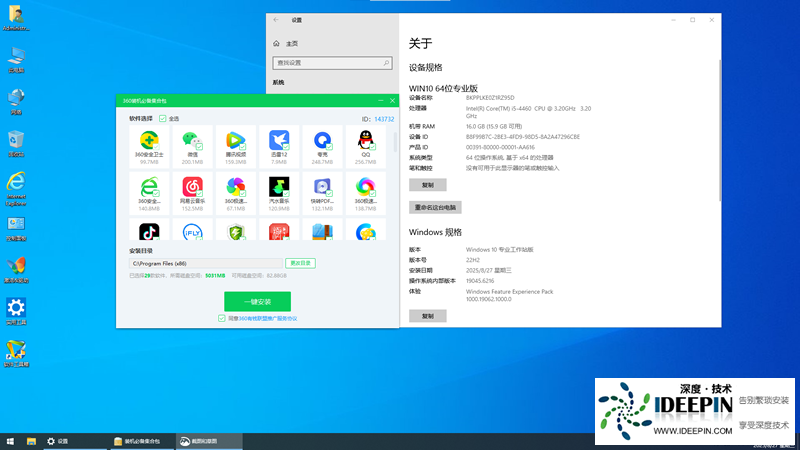Open the blue gear utilities desktop icon
This screenshot has height=450, width=800.
point(16,312)
